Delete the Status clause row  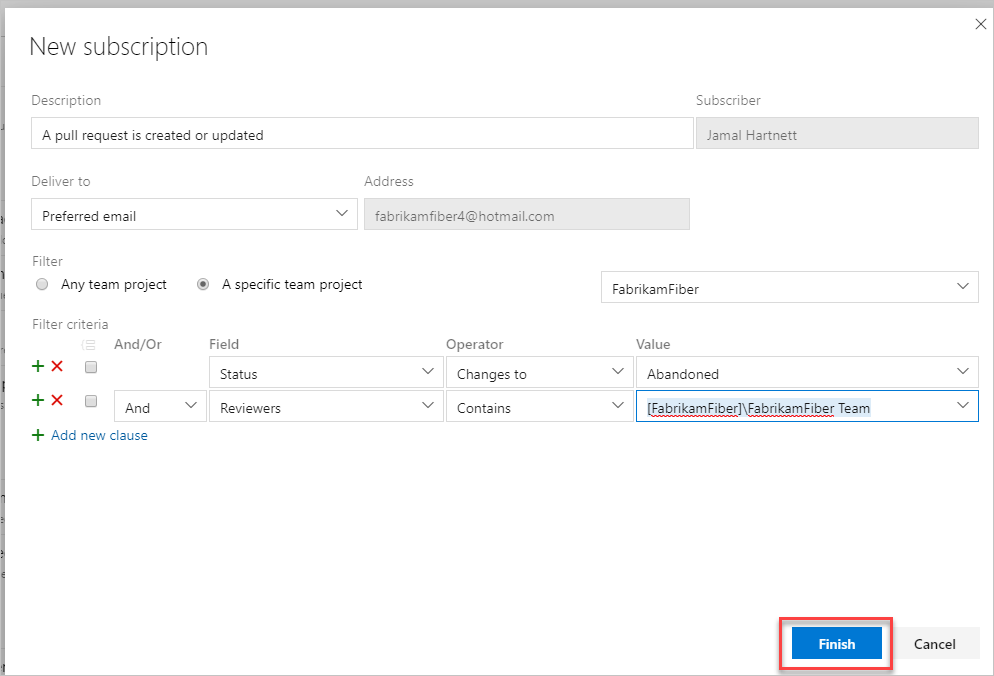[x=57, y=366]
